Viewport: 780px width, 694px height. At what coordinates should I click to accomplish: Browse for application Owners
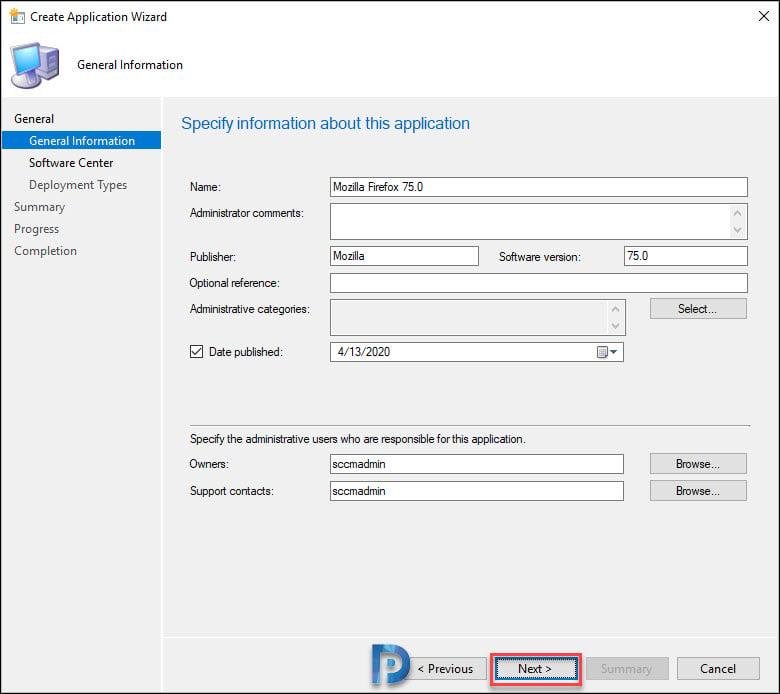click(697, 464)
